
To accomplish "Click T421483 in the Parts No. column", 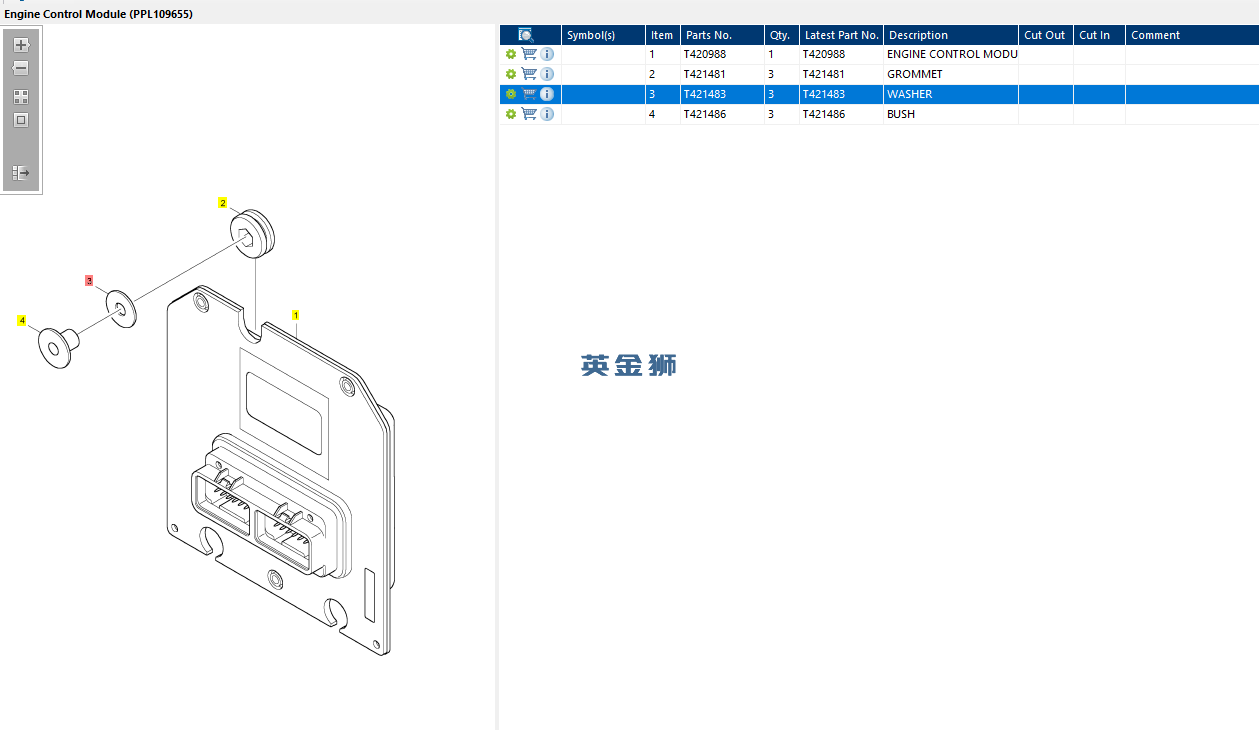I will tap(705, 94).
